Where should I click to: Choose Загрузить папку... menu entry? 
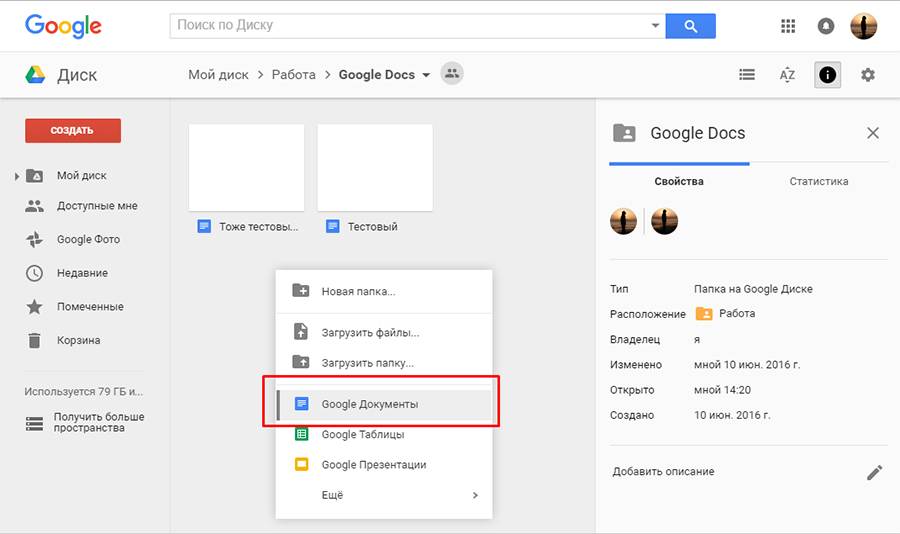point(384,363)
